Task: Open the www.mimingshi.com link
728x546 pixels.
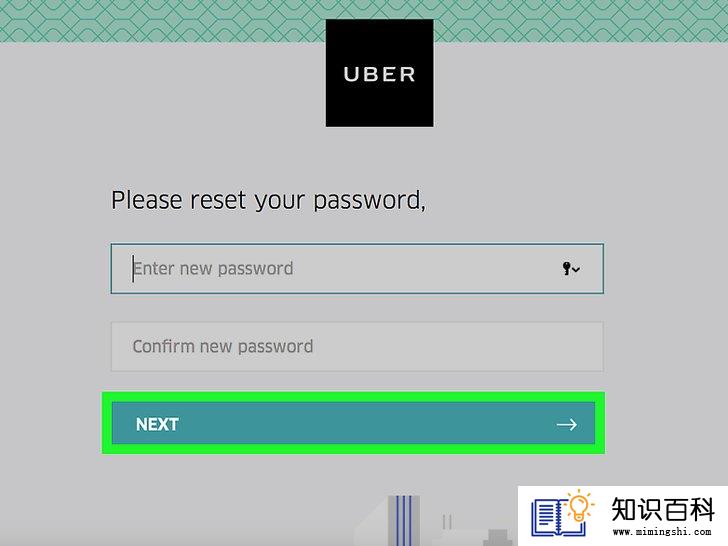Action: point(663,532)
